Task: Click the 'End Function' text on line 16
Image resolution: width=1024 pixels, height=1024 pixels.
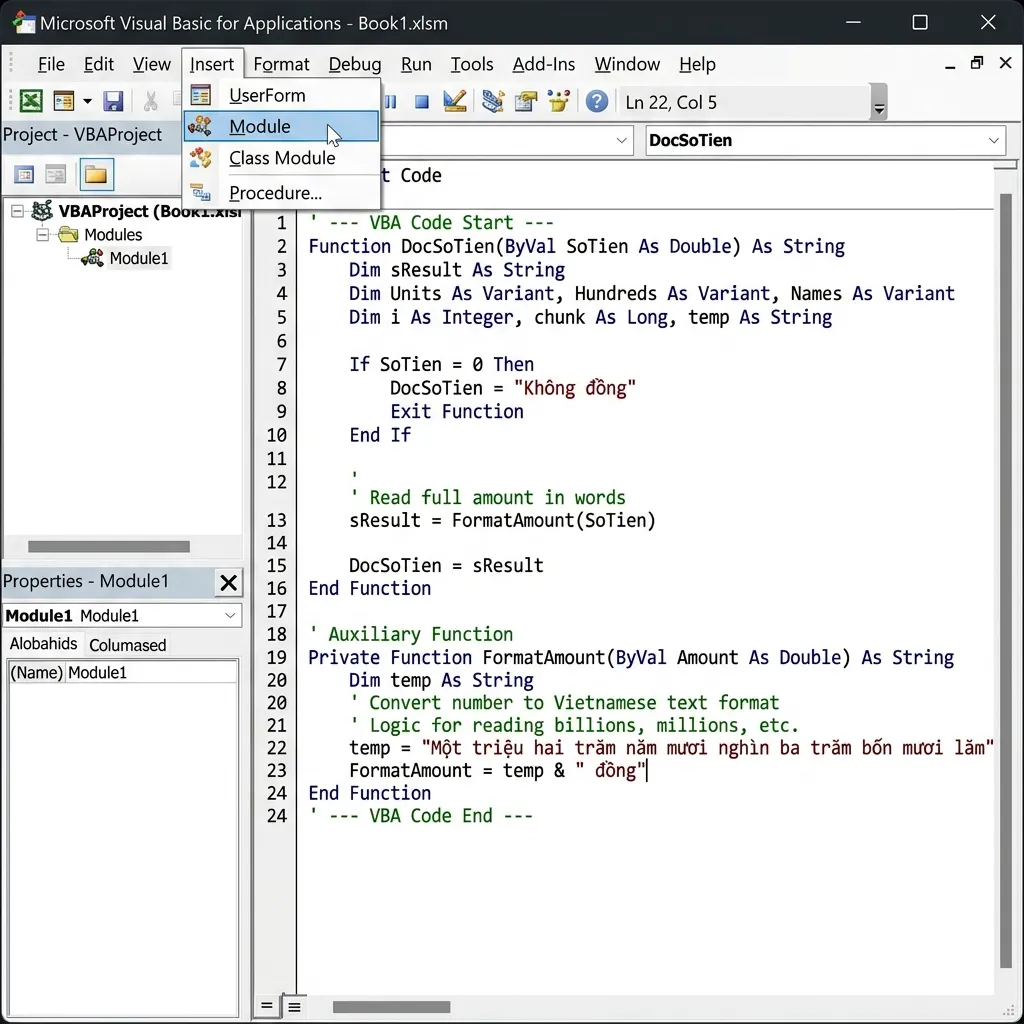Action: point(370,588)
